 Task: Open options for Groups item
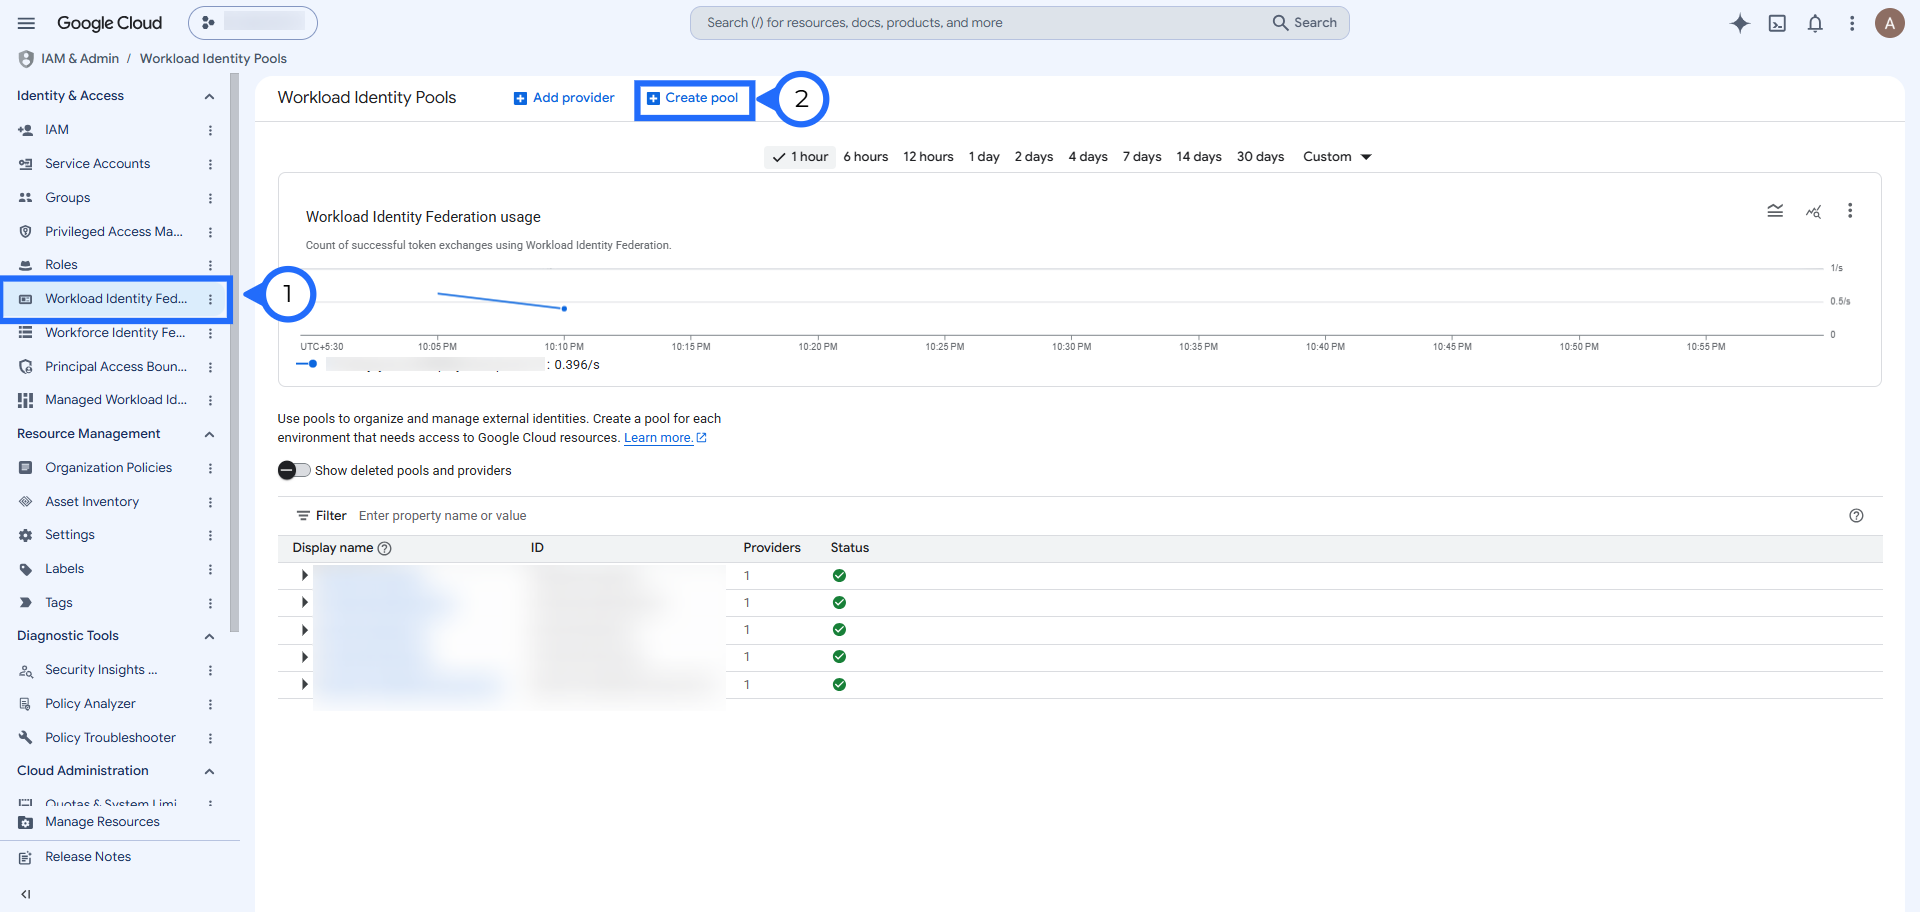210,198
